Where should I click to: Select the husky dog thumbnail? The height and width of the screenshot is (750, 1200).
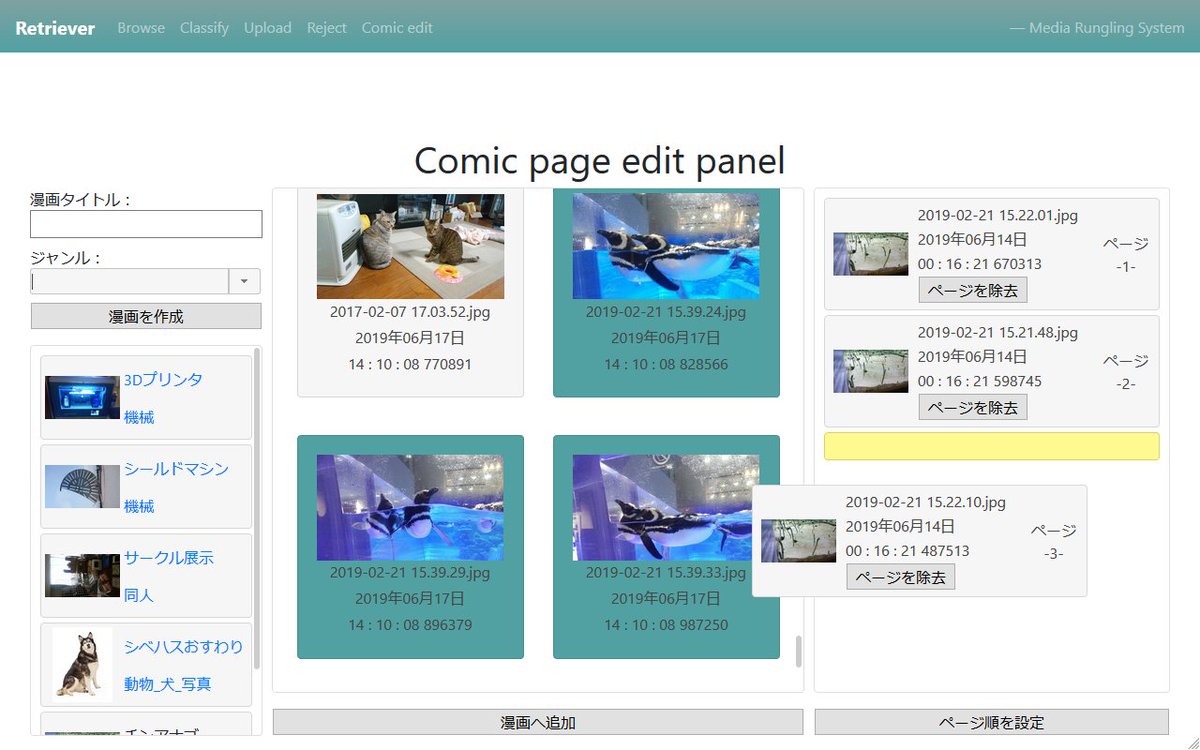pos(82,664)
